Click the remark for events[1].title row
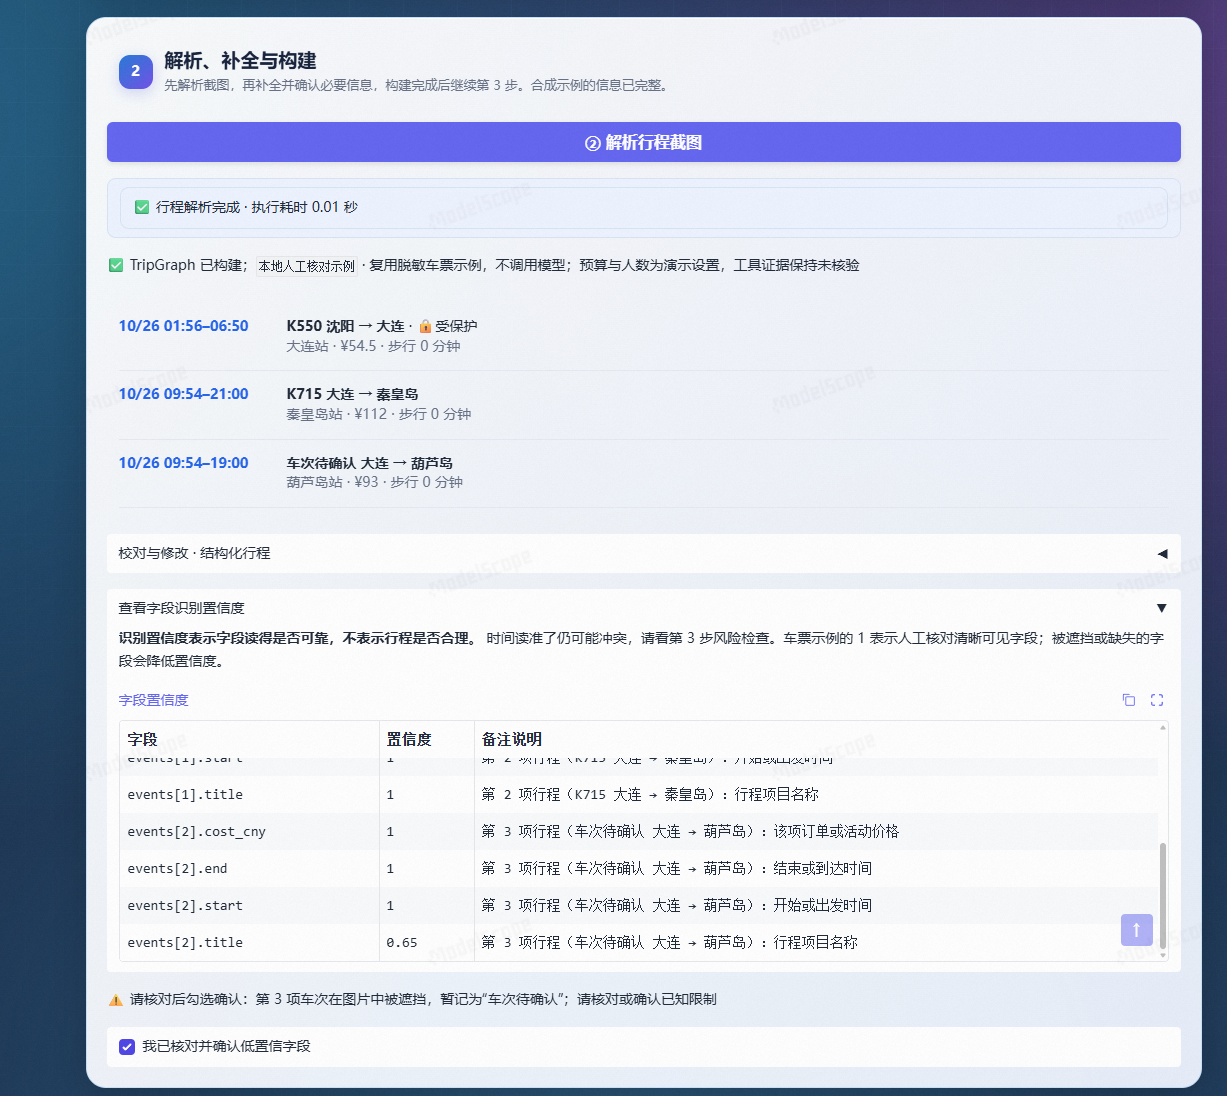Screen dimensions: 1227x1096 point(649,794)
